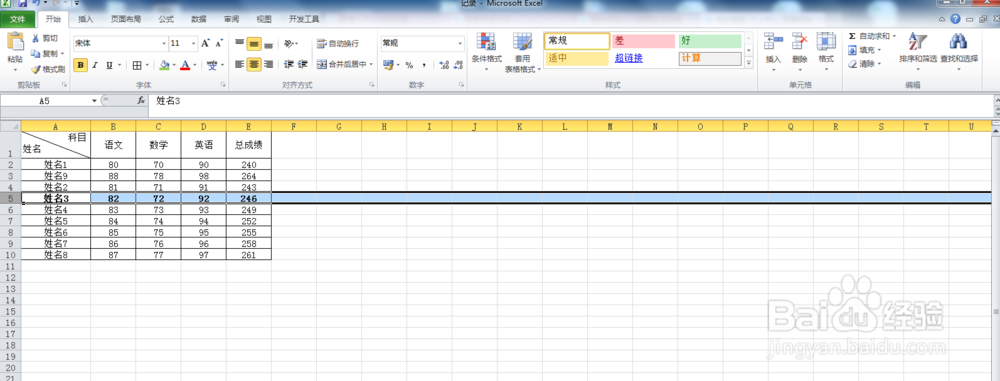This screenshot has height=381, width=1000.
Task: Open the 清除 clear dropdown
Action: (865, 64)
